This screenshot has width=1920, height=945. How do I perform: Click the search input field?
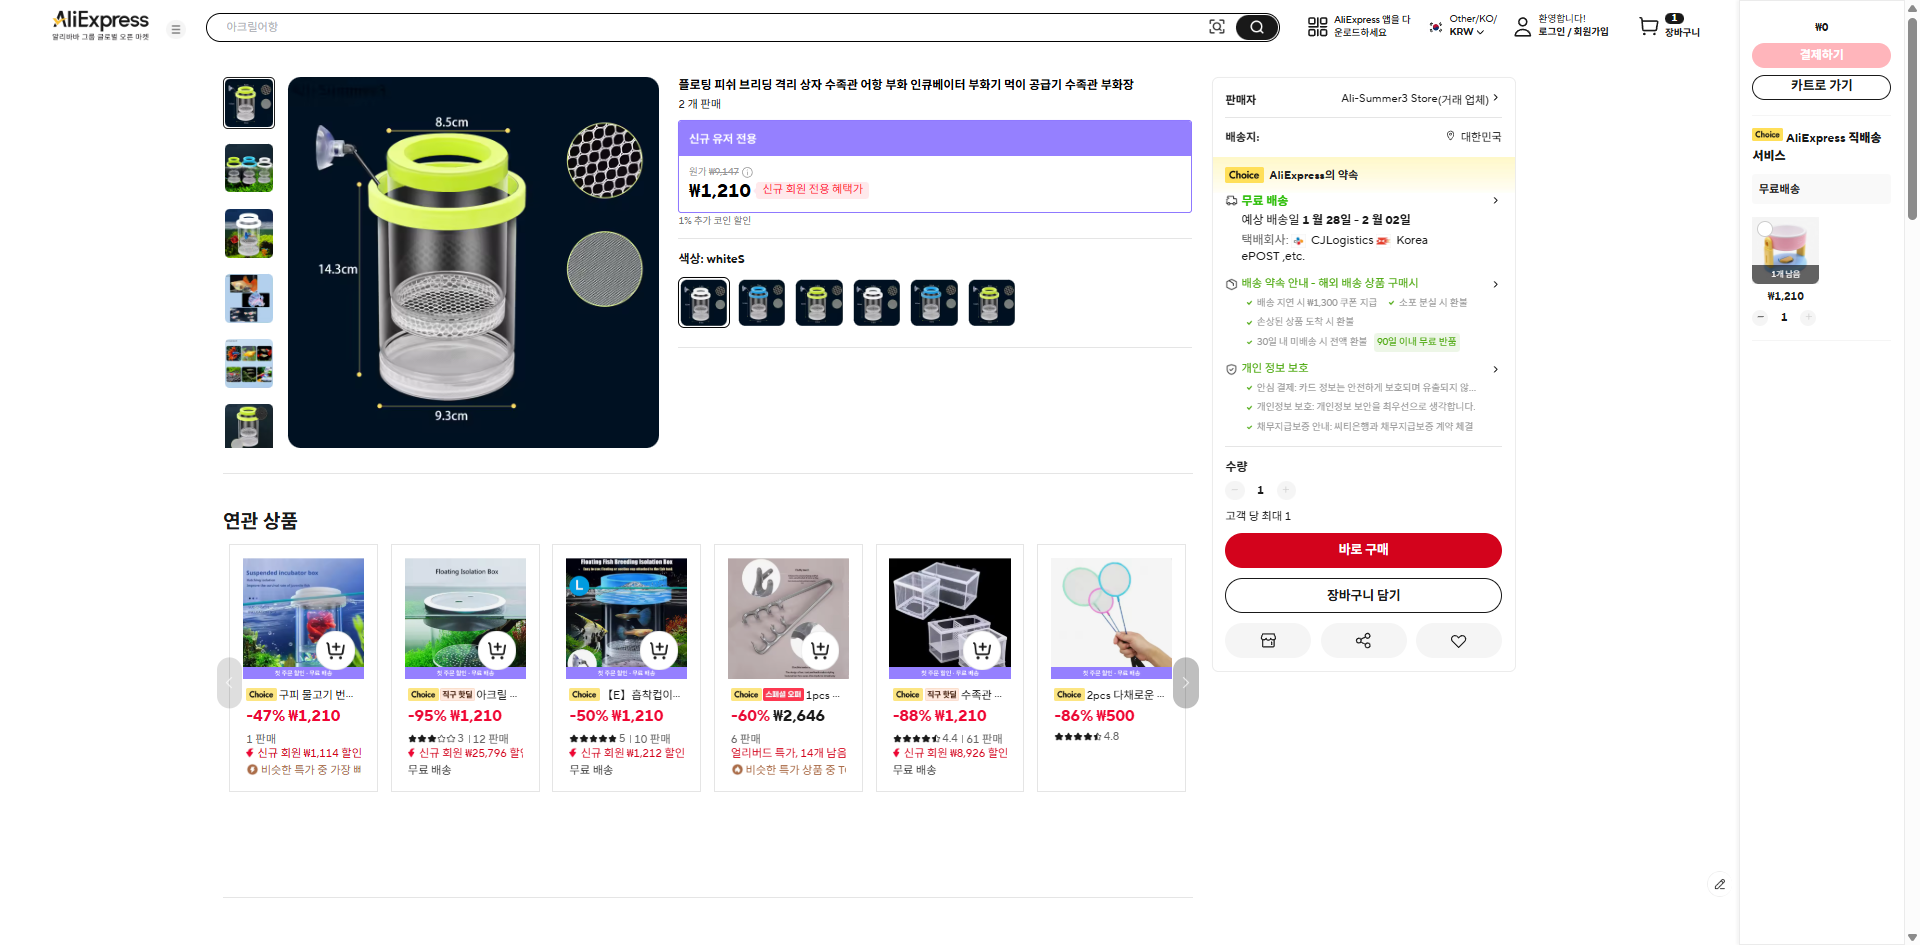(700, 27)
